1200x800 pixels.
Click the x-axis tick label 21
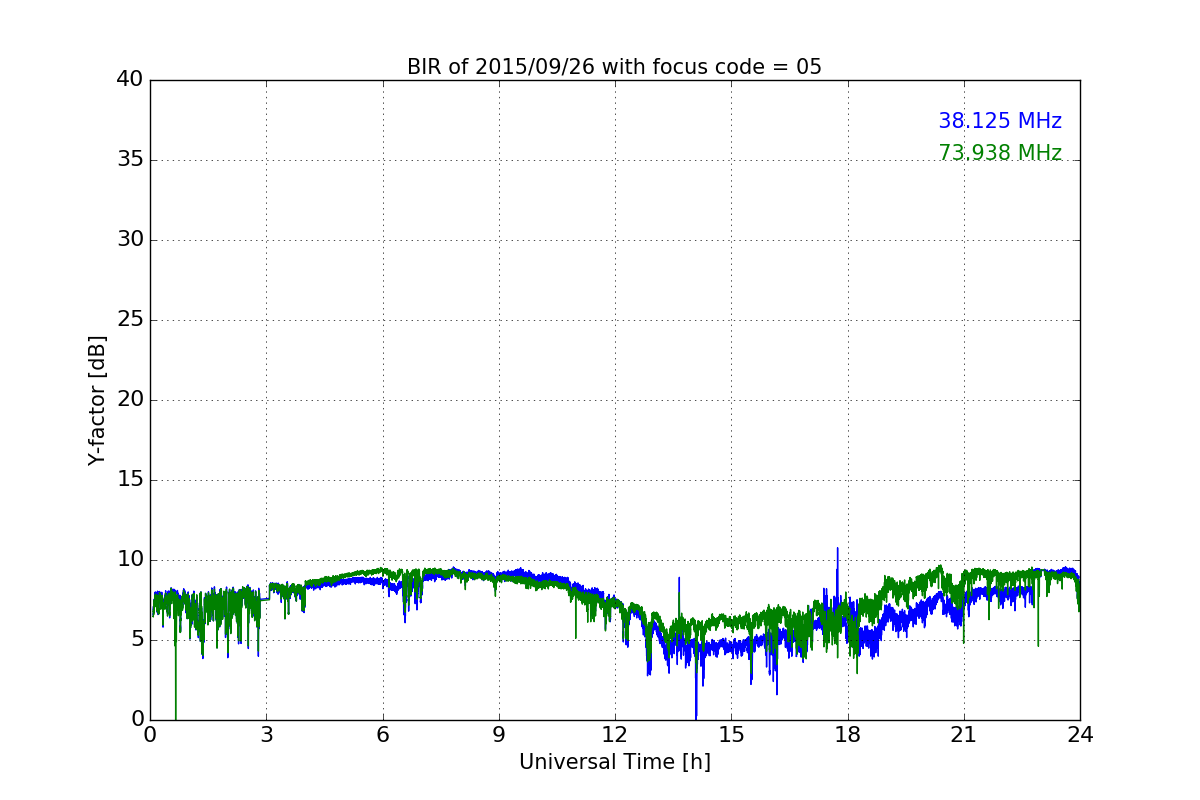click(x=964, y=735)
